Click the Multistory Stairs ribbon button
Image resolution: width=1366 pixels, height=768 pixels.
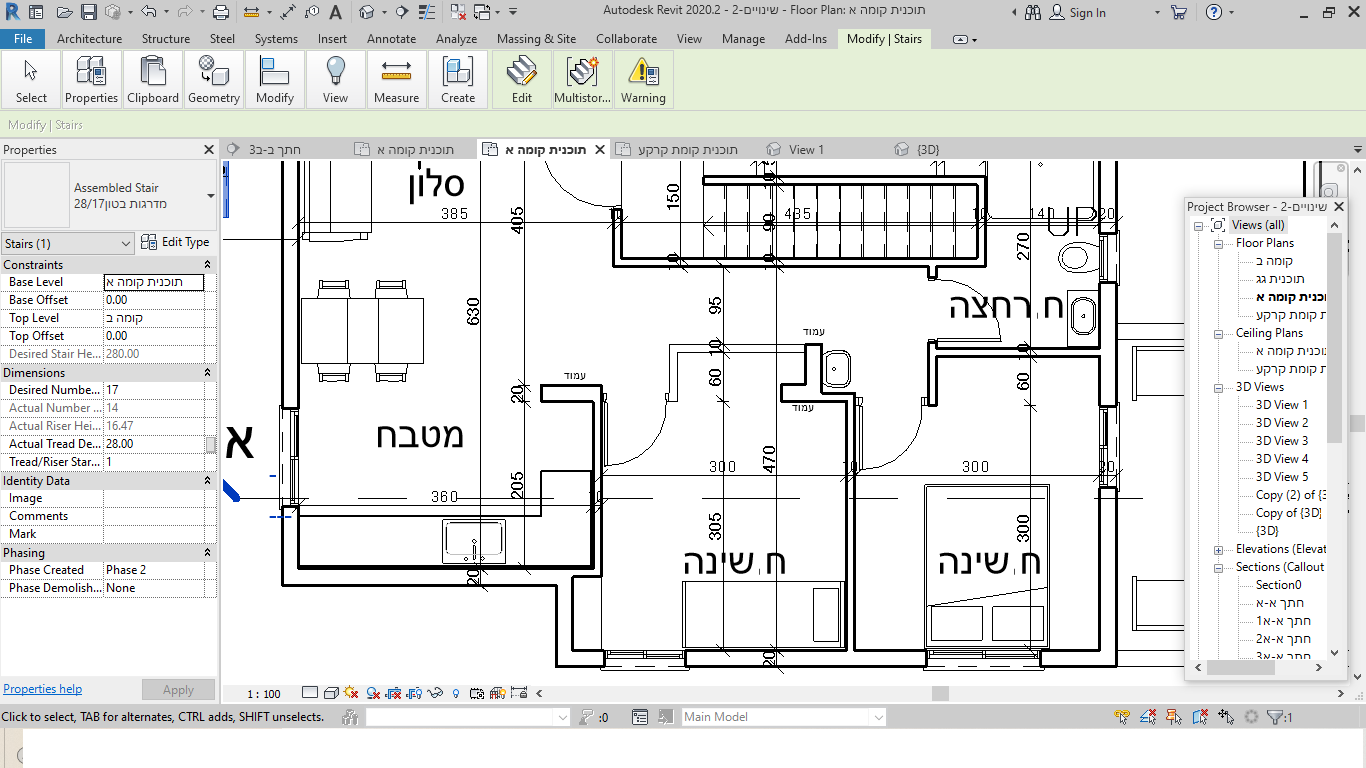click(x=582, y=79)
